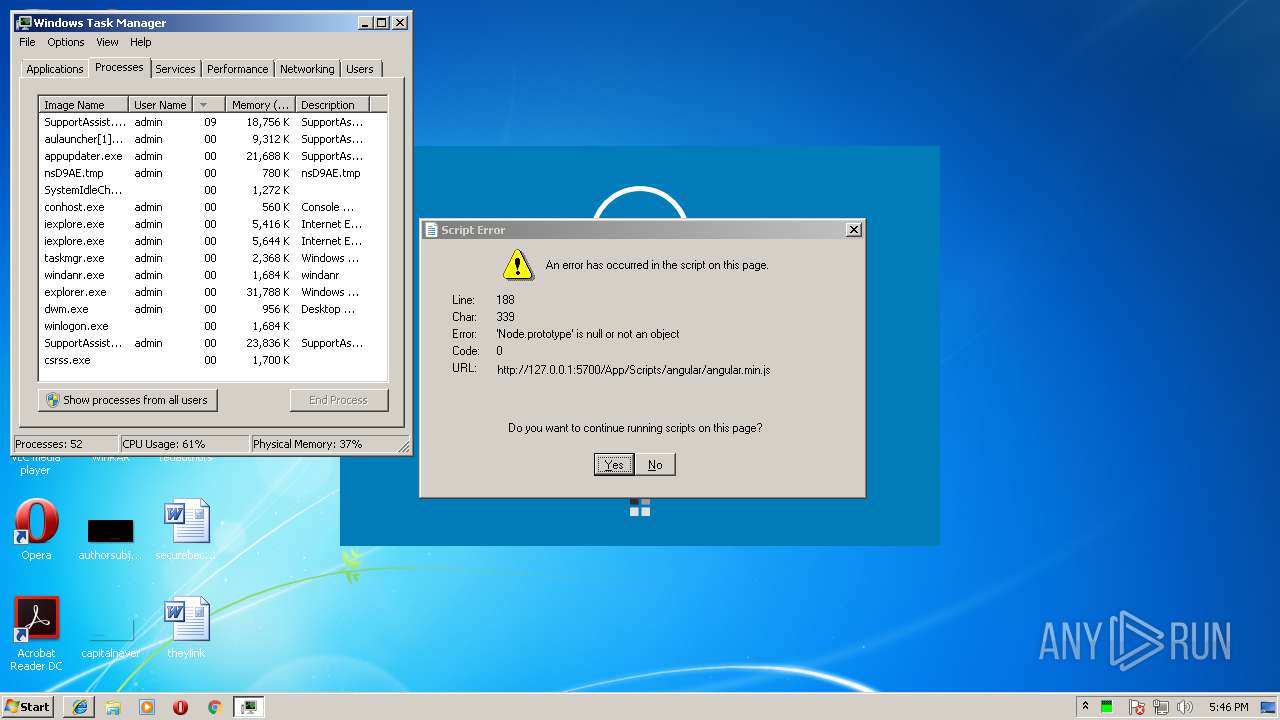The height and width of the screenshot is (720, 1280).
Task: Open Chrome from the taskbar
Action: [x=214, y=706]
